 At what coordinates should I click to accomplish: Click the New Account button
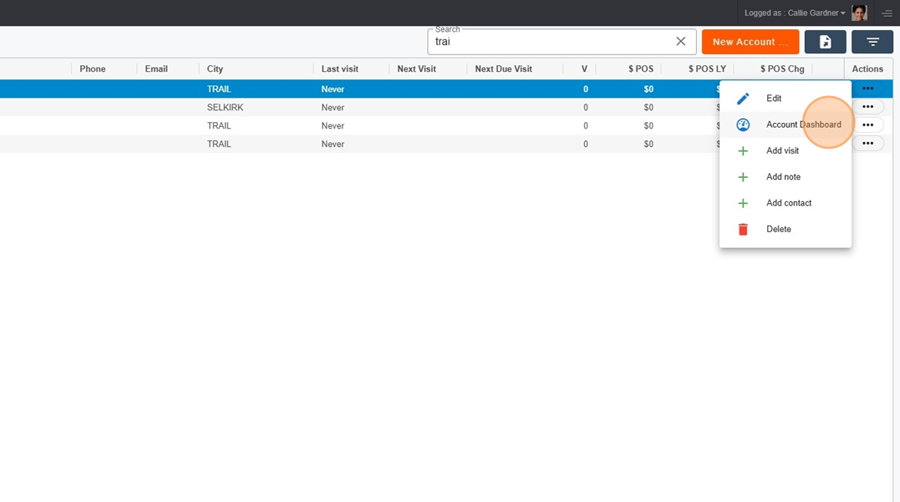(x=750, y=42)
